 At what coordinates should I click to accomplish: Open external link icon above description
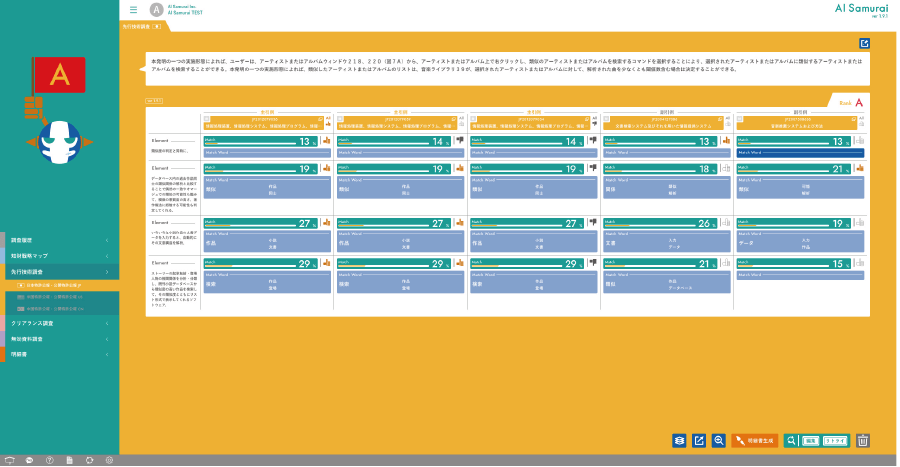pyautogui.click(x=864, y=43)
